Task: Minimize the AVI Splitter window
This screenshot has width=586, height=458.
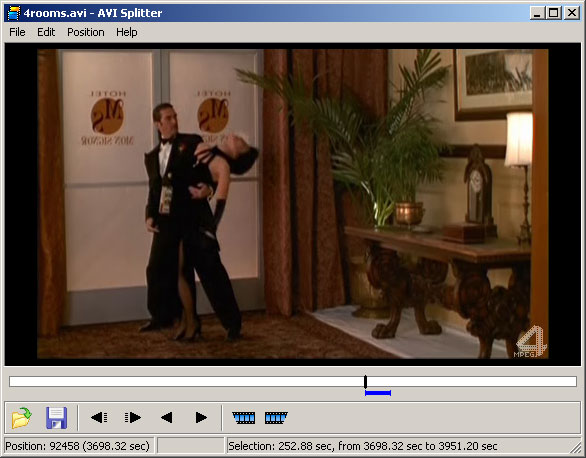Action: click(537, 13)
